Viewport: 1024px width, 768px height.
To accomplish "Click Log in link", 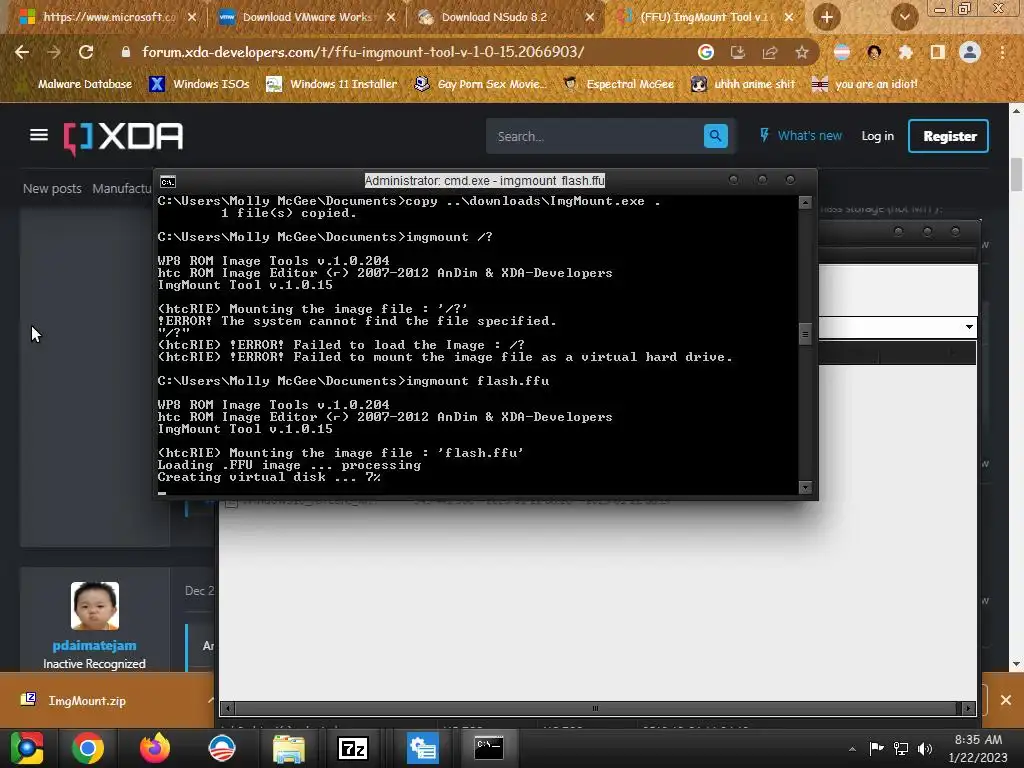I will tap(877, 136).
